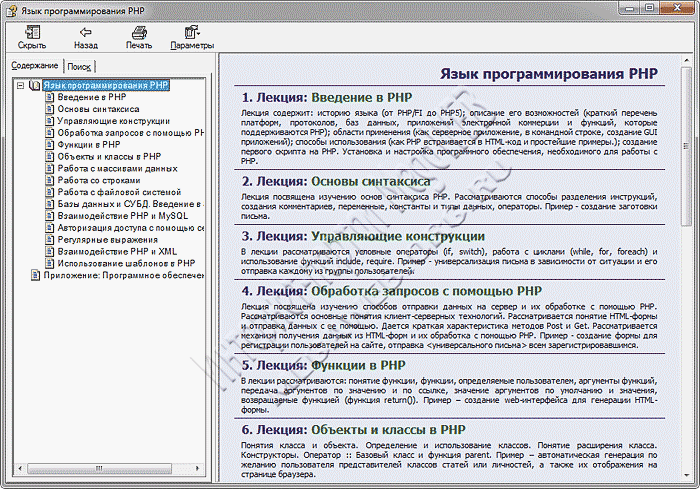The image size is (700, 489).
Task: Click page icon beside Функции в PHP tree item
Action: (50, 145)
